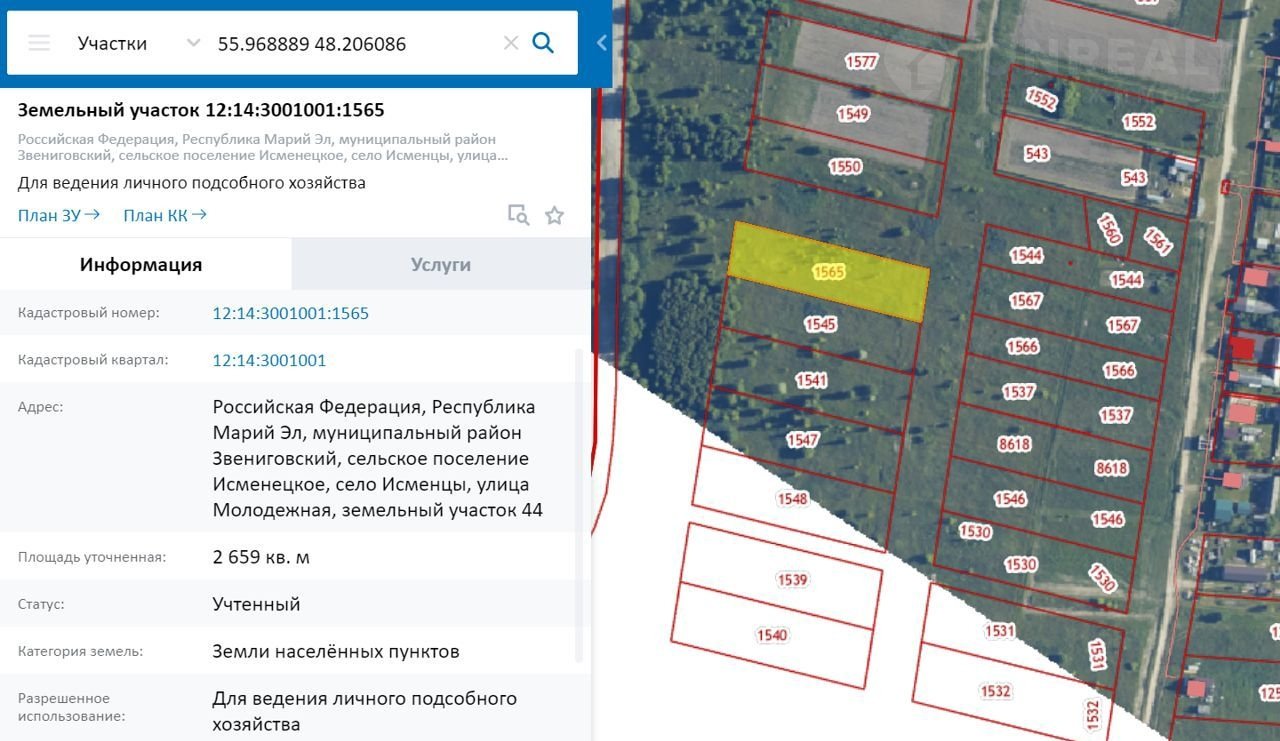The height and width of the screenshot is (741, 1280).
Task: Click the info panel vertical scrollbar
Action: tap(580, 500)
